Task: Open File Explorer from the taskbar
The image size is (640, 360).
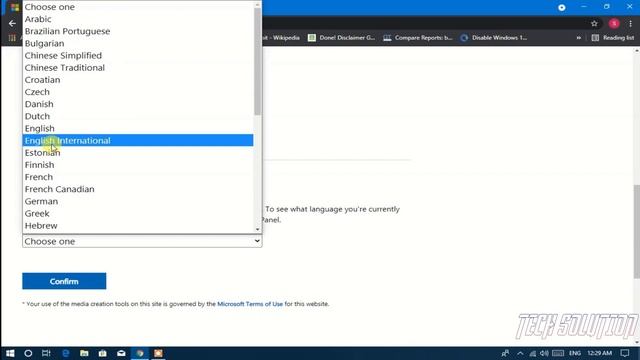Action: tap(84, 353)
